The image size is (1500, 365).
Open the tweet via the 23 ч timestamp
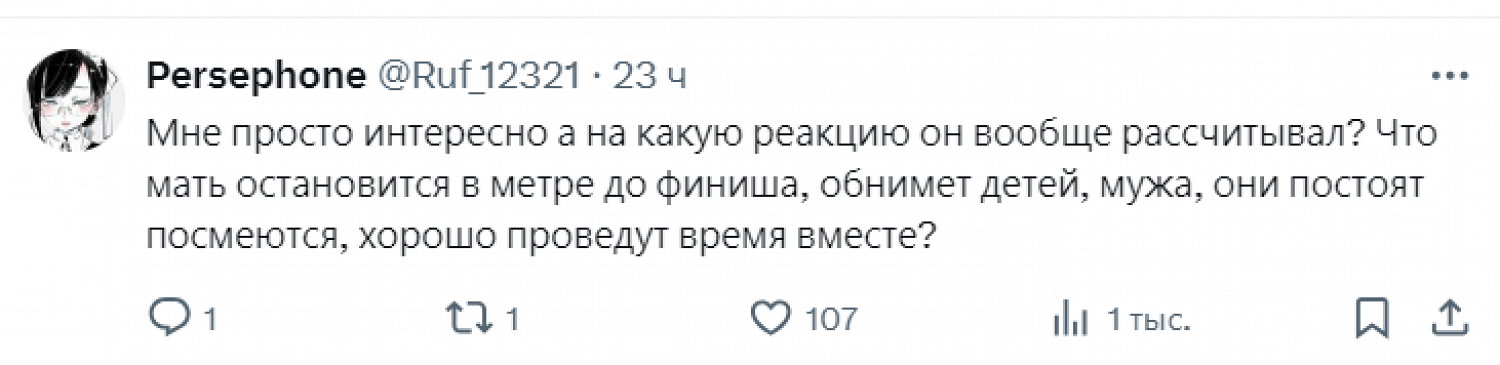pos(649,76)
